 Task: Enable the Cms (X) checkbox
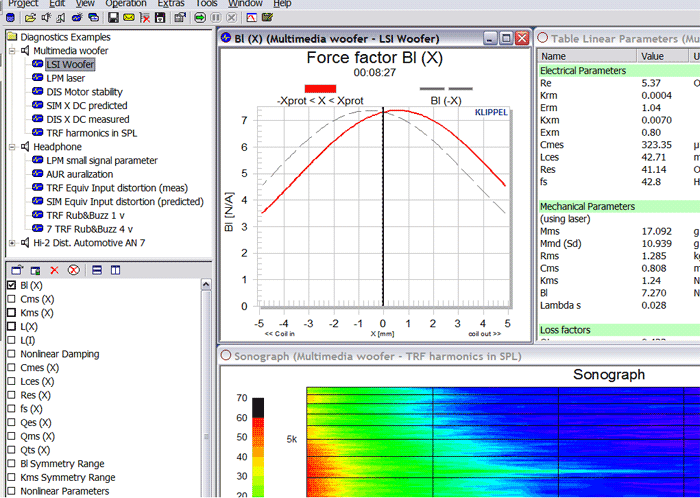(x=12, y=299)
